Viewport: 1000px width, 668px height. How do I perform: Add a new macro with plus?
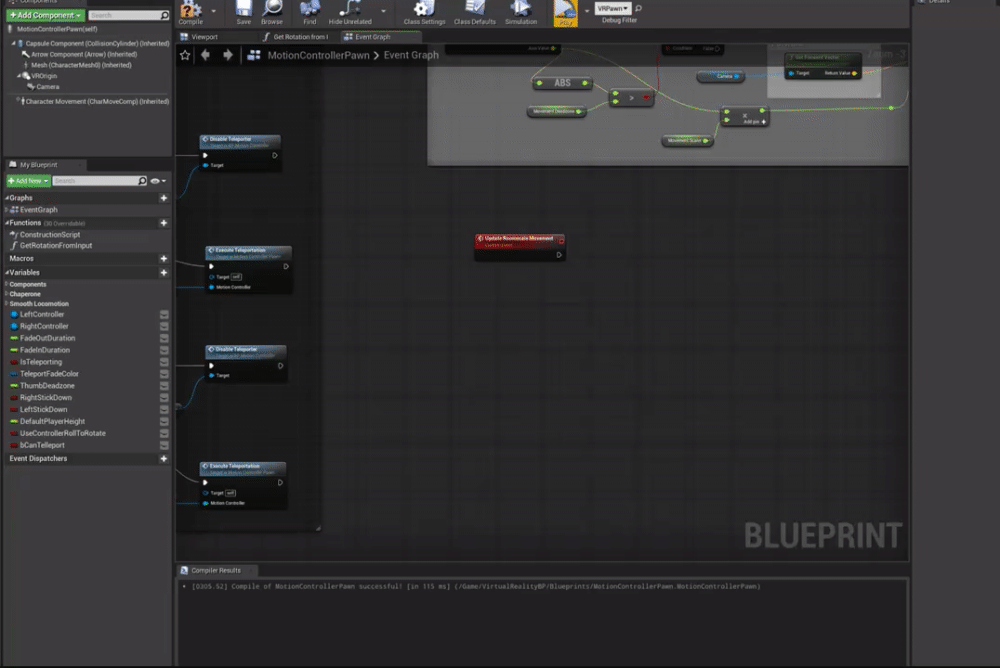click(163, 258)
